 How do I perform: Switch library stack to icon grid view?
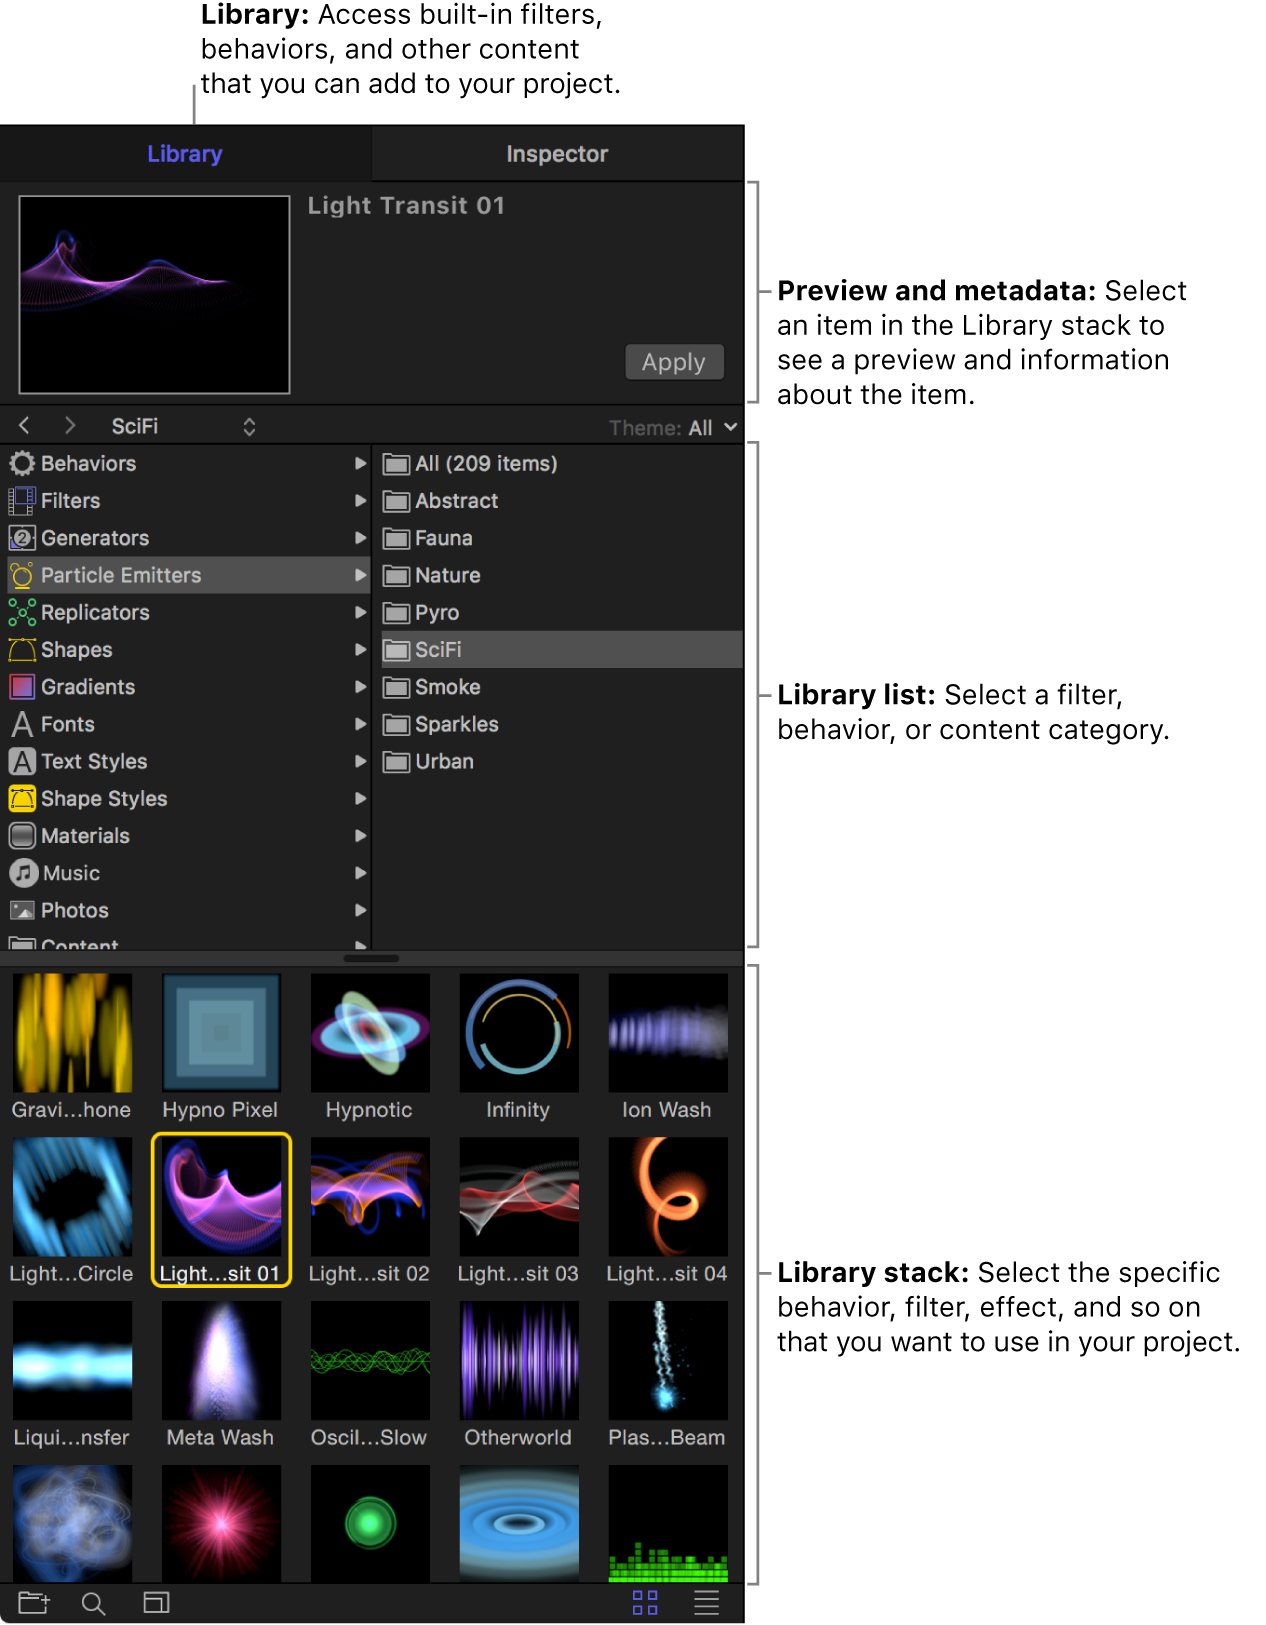click(x=645, y=1603)
